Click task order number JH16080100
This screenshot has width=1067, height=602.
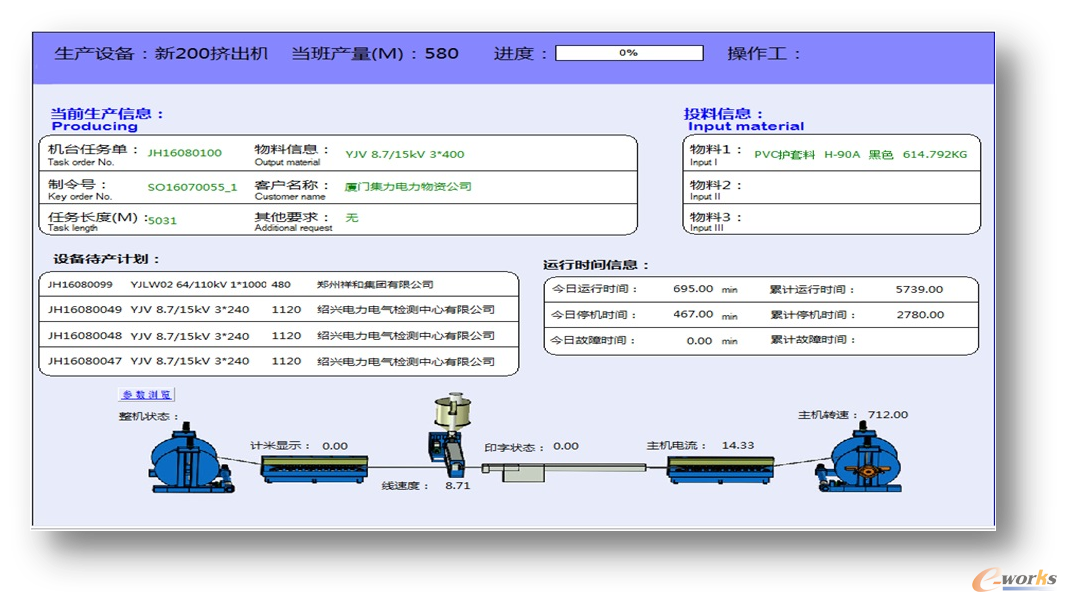(184, 153)
